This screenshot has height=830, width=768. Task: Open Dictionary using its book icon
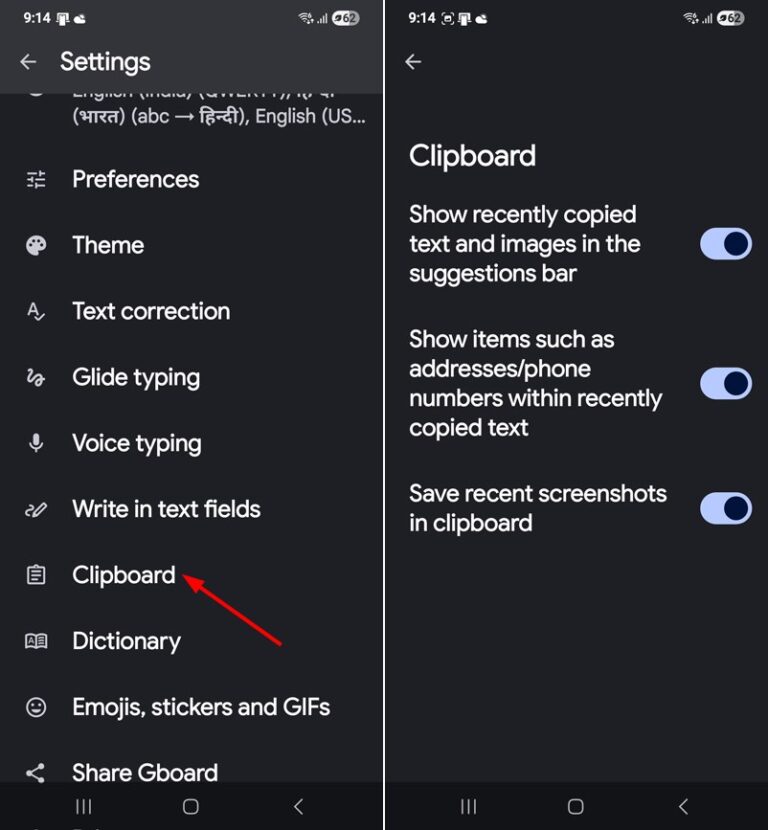click(35, 641)
